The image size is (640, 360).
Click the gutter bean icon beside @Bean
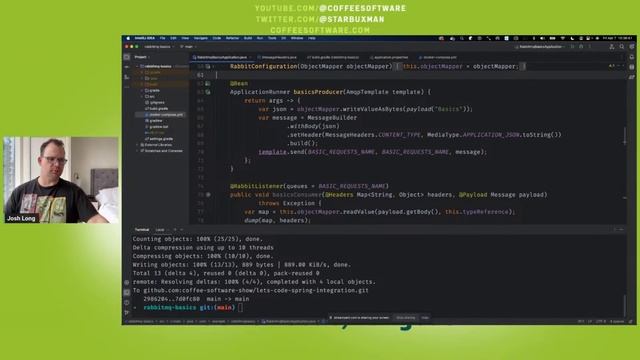[x=208, y=84]
